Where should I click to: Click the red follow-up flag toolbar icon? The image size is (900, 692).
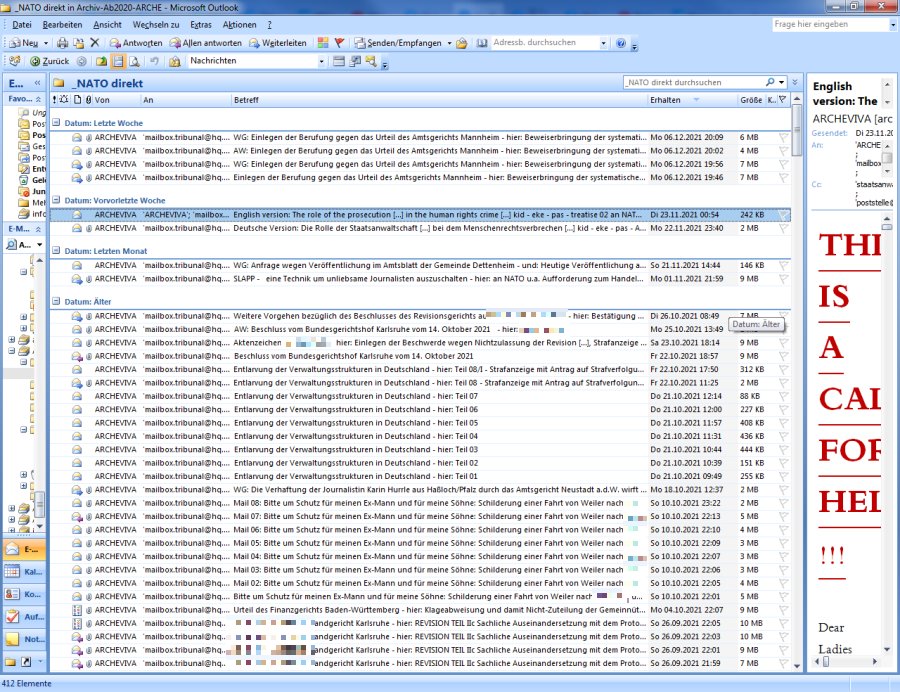pyautogui.click(x=339, y=42)
